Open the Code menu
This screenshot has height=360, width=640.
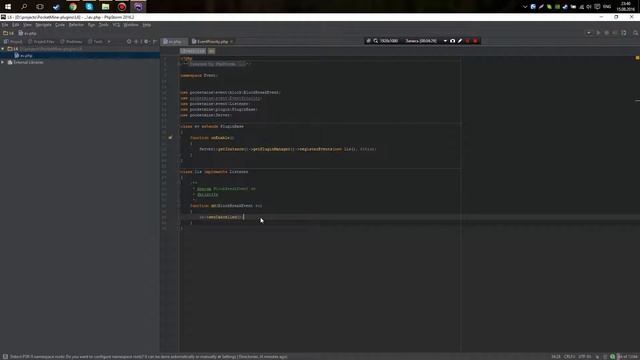pos(60,25)
